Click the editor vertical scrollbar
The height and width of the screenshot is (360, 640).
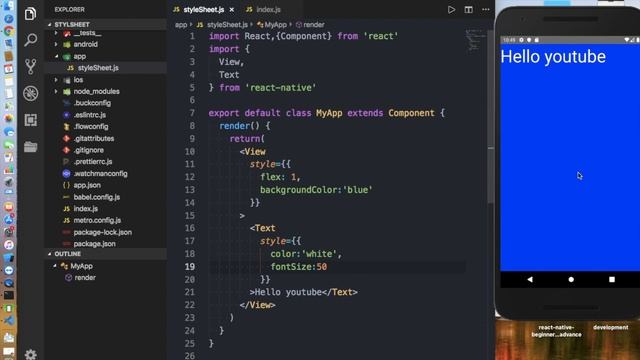tap(491, 118)
